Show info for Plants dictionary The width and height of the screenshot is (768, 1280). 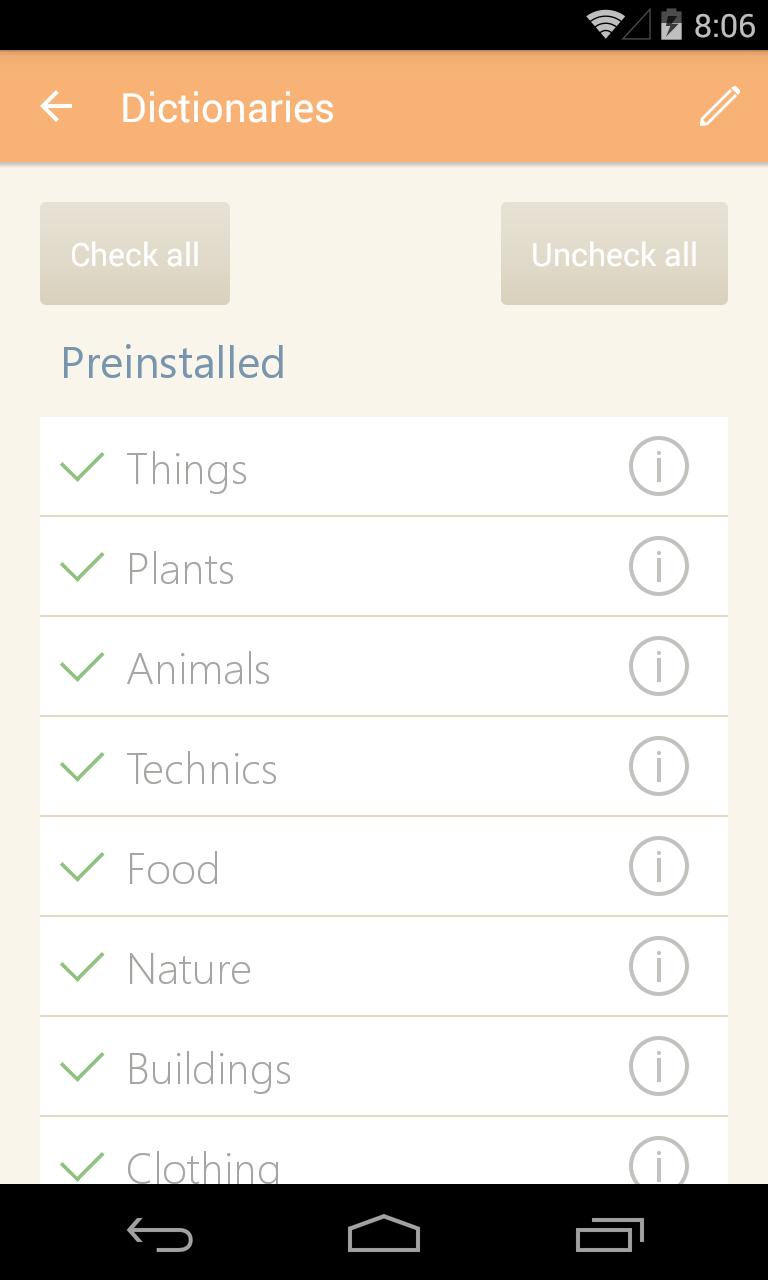[658, 566]
